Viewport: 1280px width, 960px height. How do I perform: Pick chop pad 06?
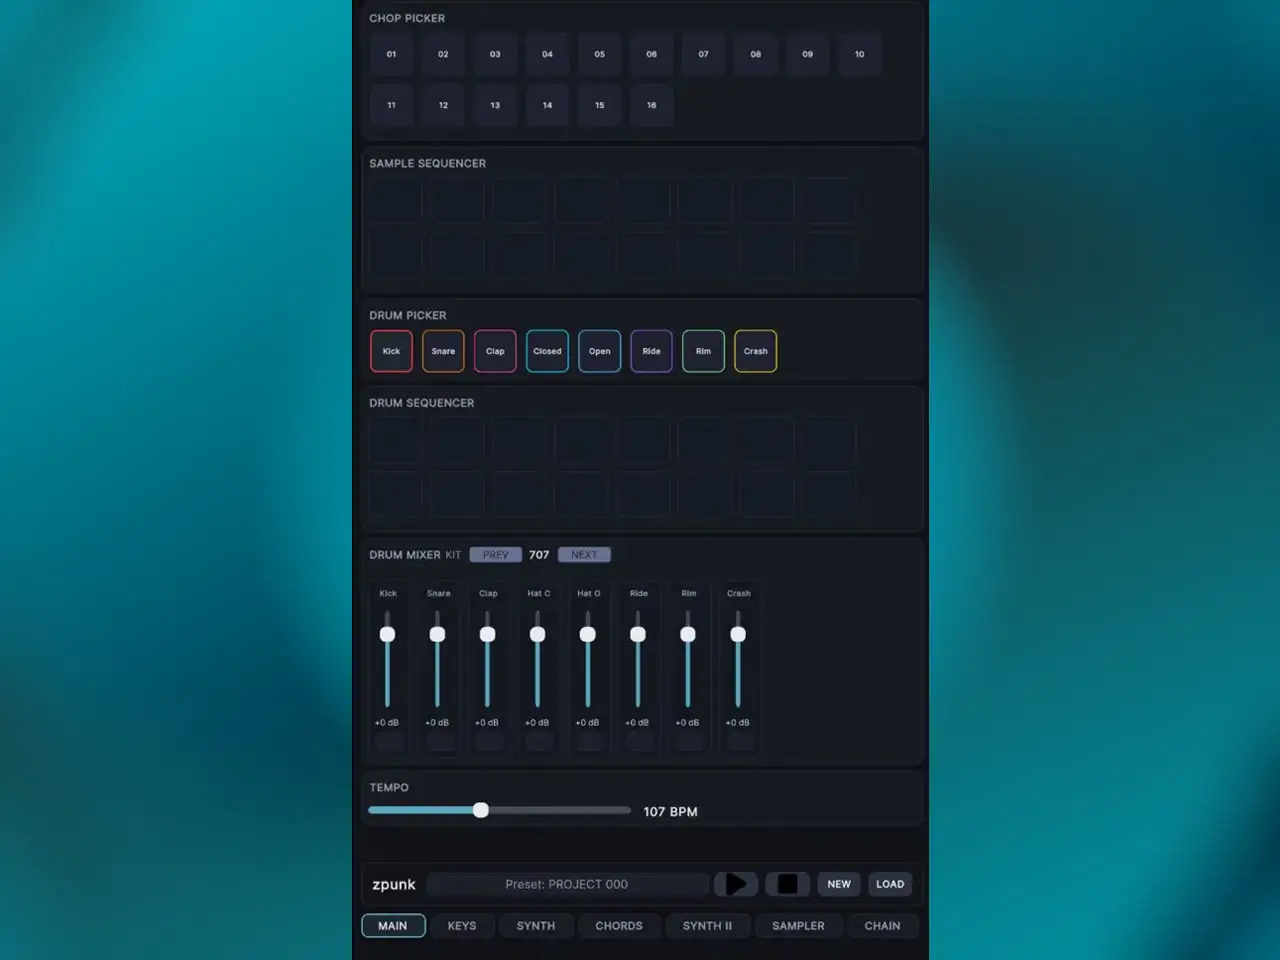point(651,54)
